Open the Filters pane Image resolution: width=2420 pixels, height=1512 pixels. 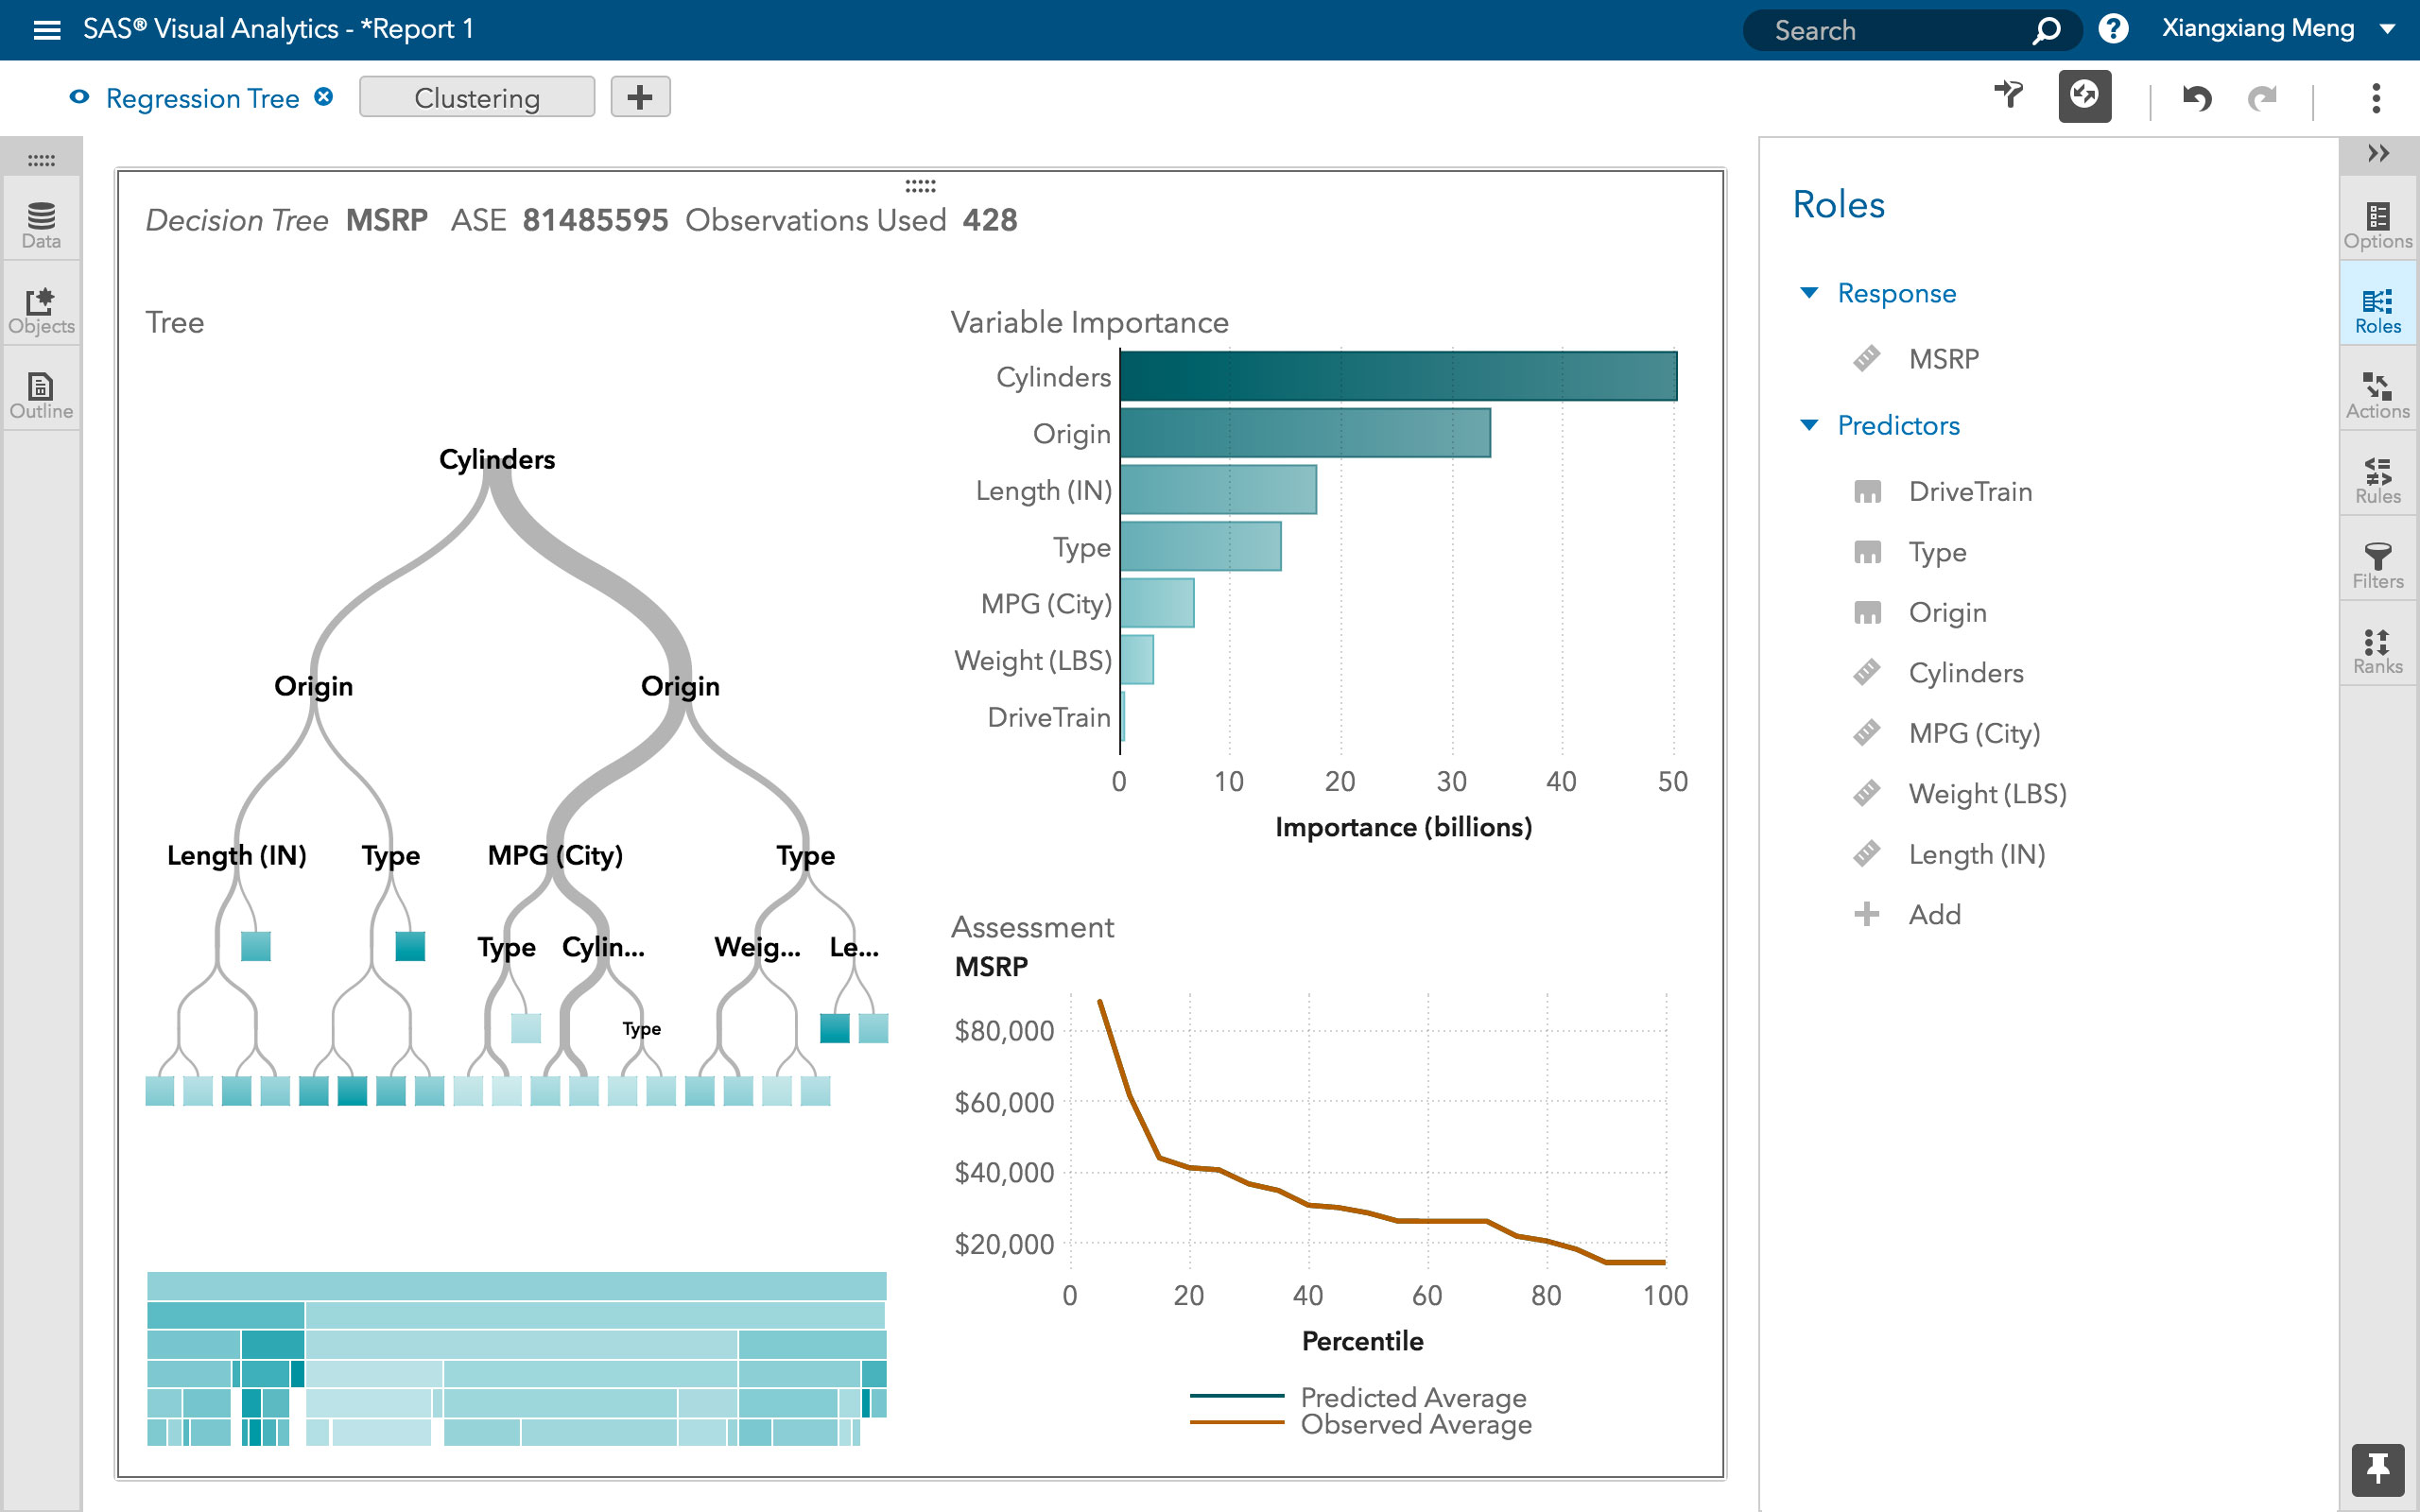(2378, 562)
